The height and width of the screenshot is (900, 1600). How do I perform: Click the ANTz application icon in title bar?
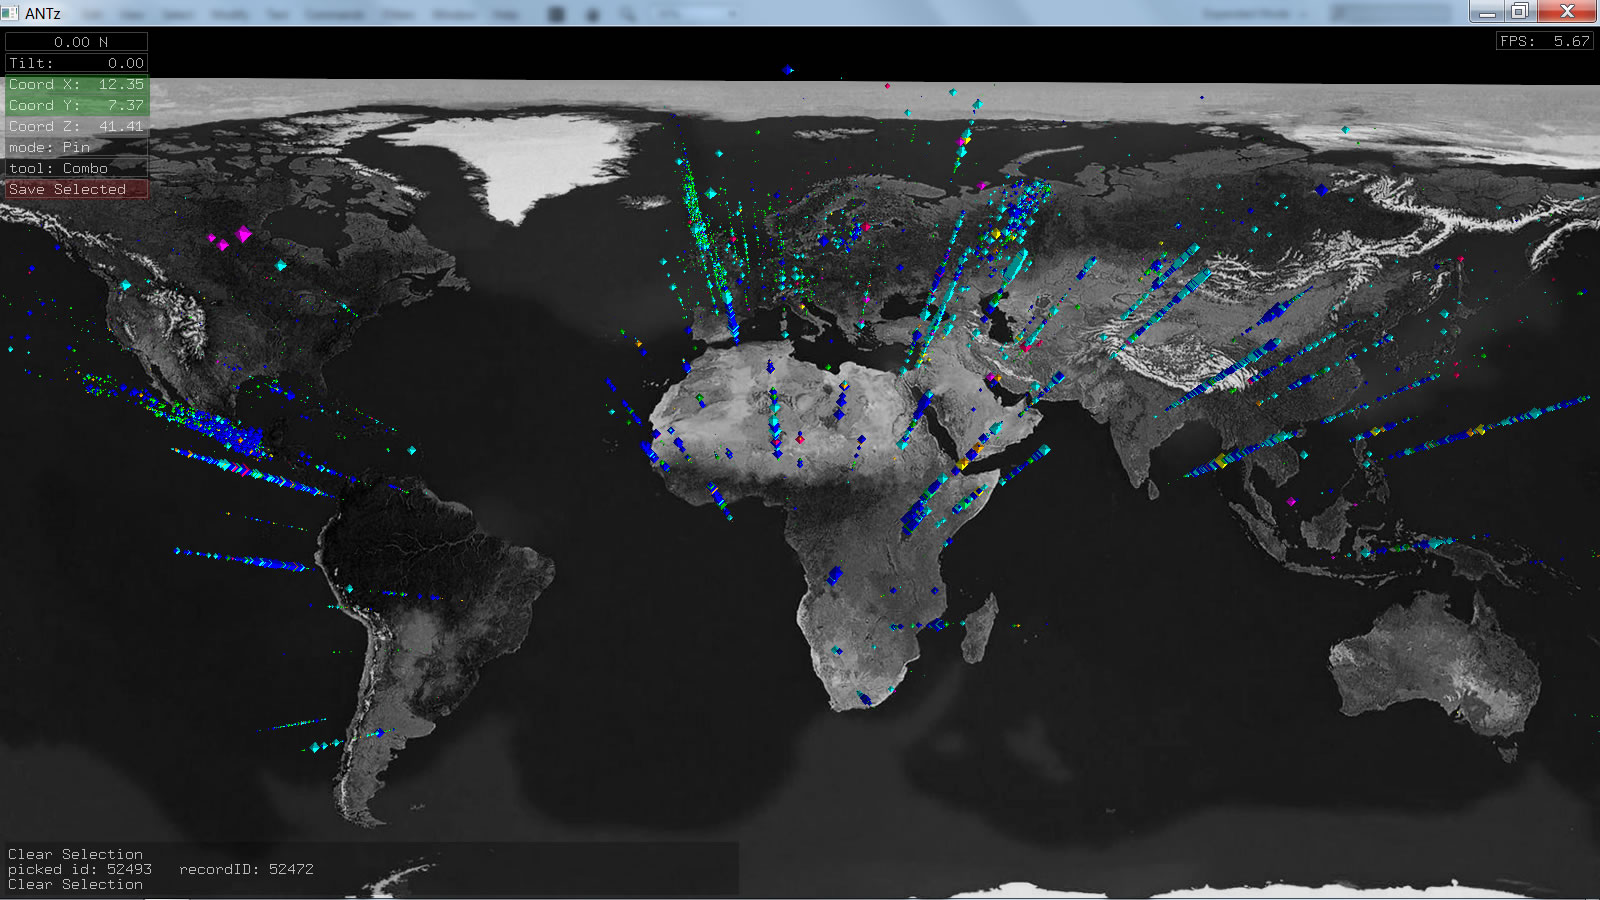point(11,13)
